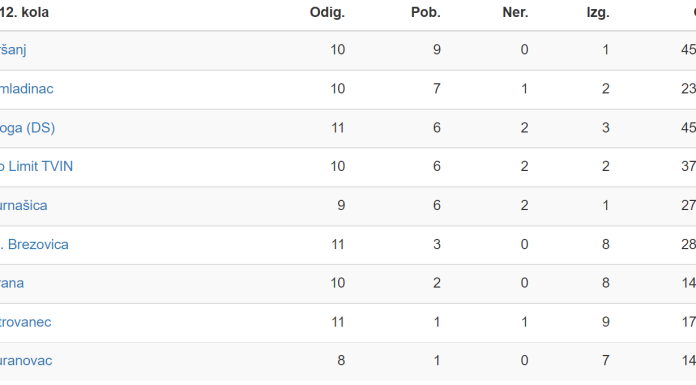696x385 pixels.
Task: Select Brezovica's losses value 8
Action: tap(605, 245)
